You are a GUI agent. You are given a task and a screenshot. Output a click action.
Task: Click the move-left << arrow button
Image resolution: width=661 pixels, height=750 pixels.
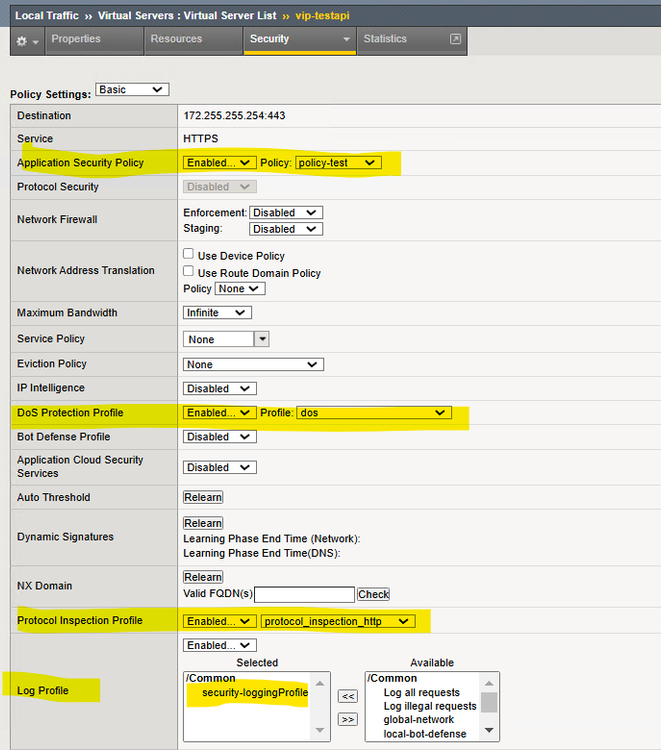coord(348,696)
